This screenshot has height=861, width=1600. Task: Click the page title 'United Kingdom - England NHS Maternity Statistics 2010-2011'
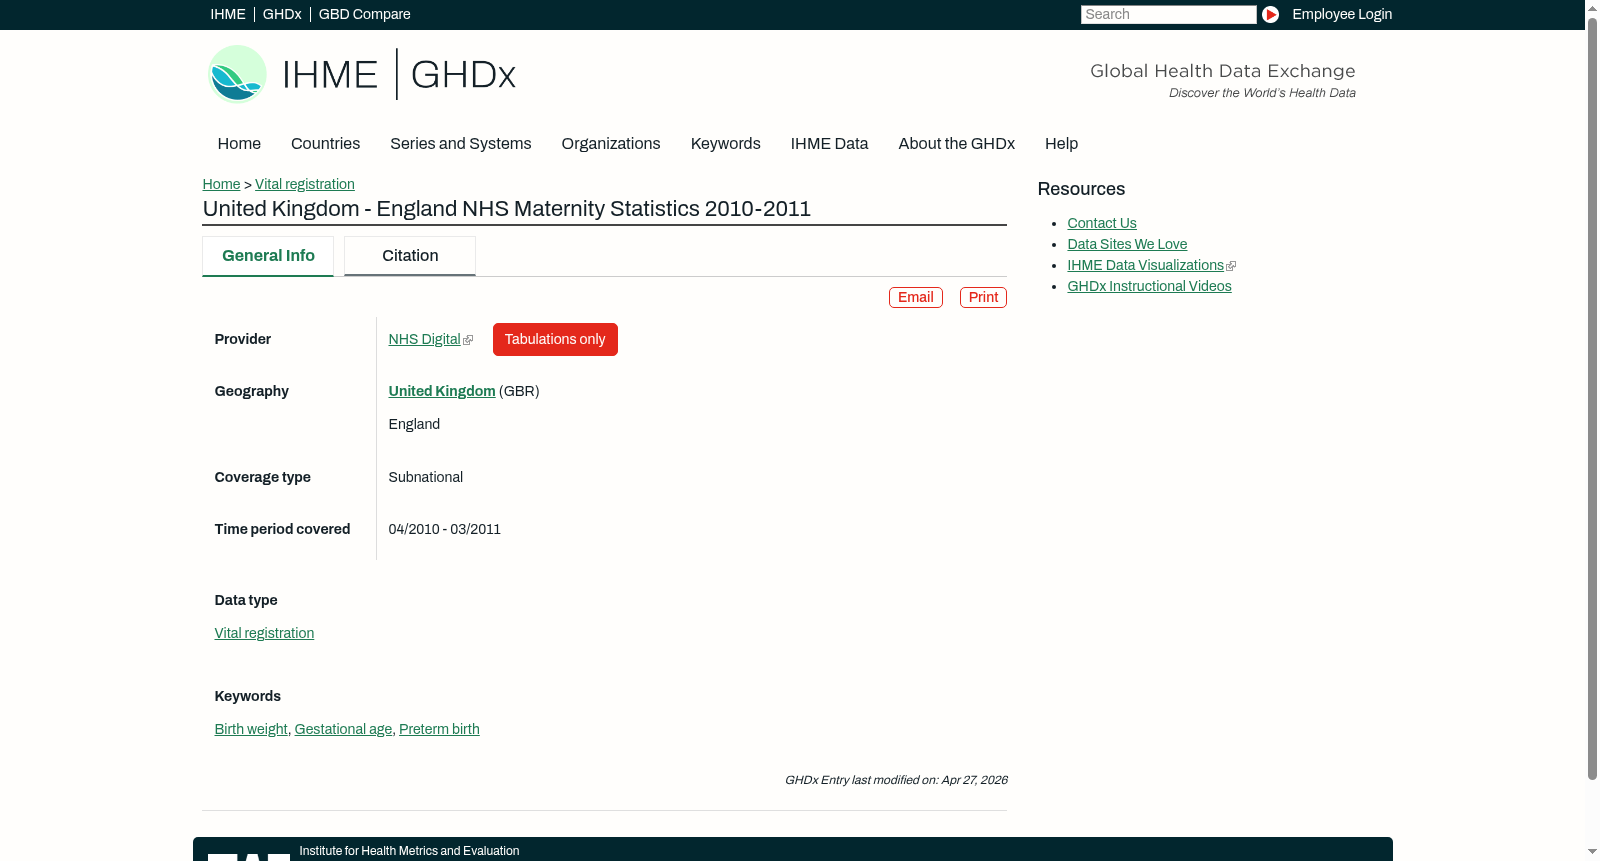(507, 209)
